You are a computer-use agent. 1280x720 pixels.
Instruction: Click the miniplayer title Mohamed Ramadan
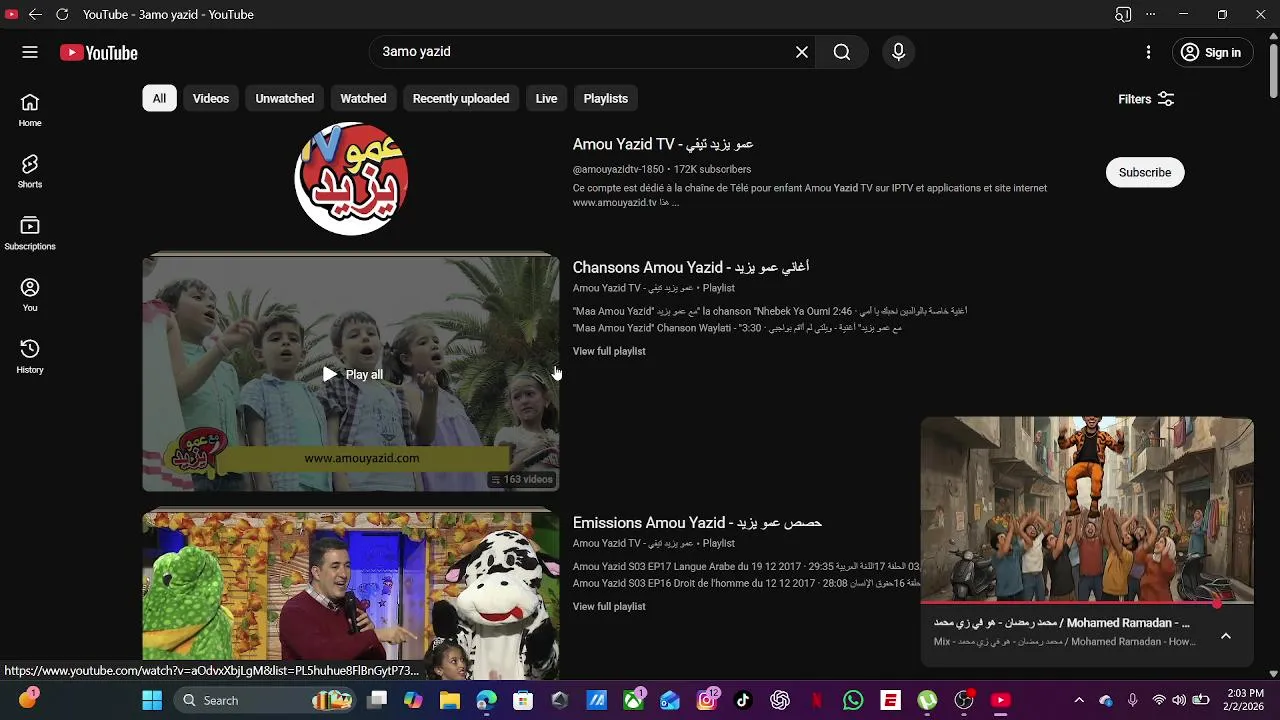tap(1062, 623)
